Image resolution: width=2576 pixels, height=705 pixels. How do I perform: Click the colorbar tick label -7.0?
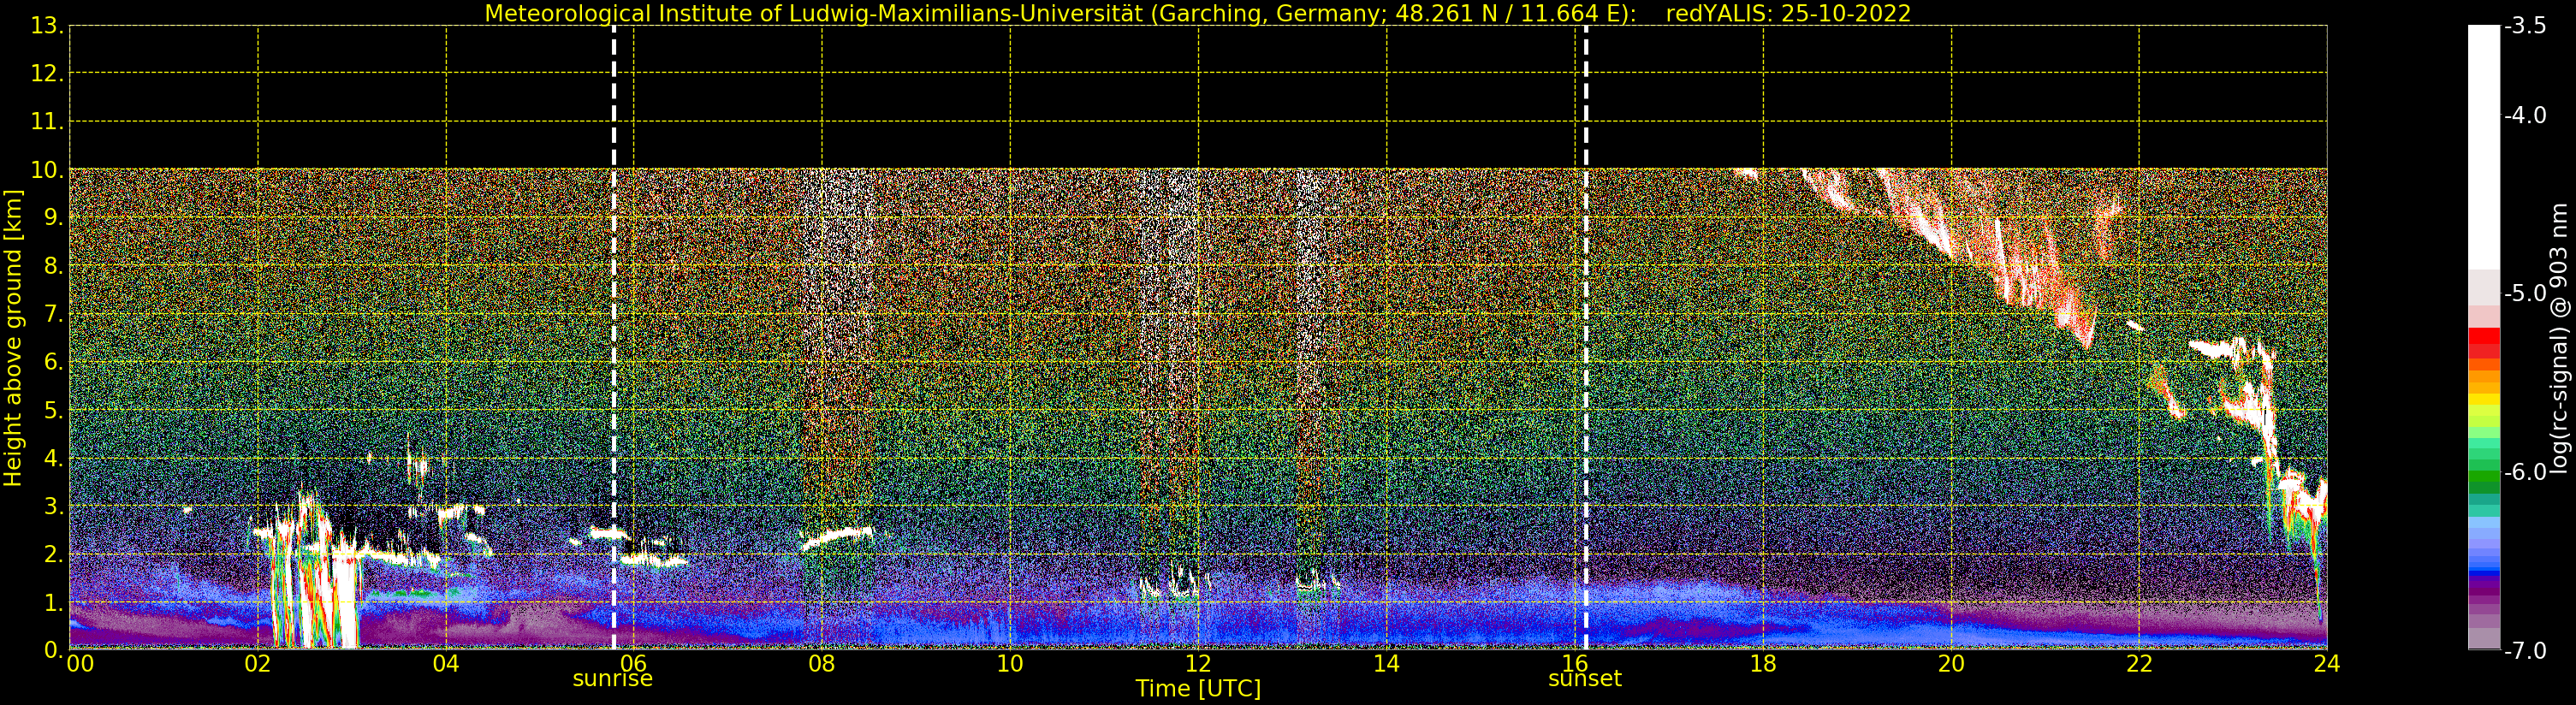click(x=2526, y=651)
